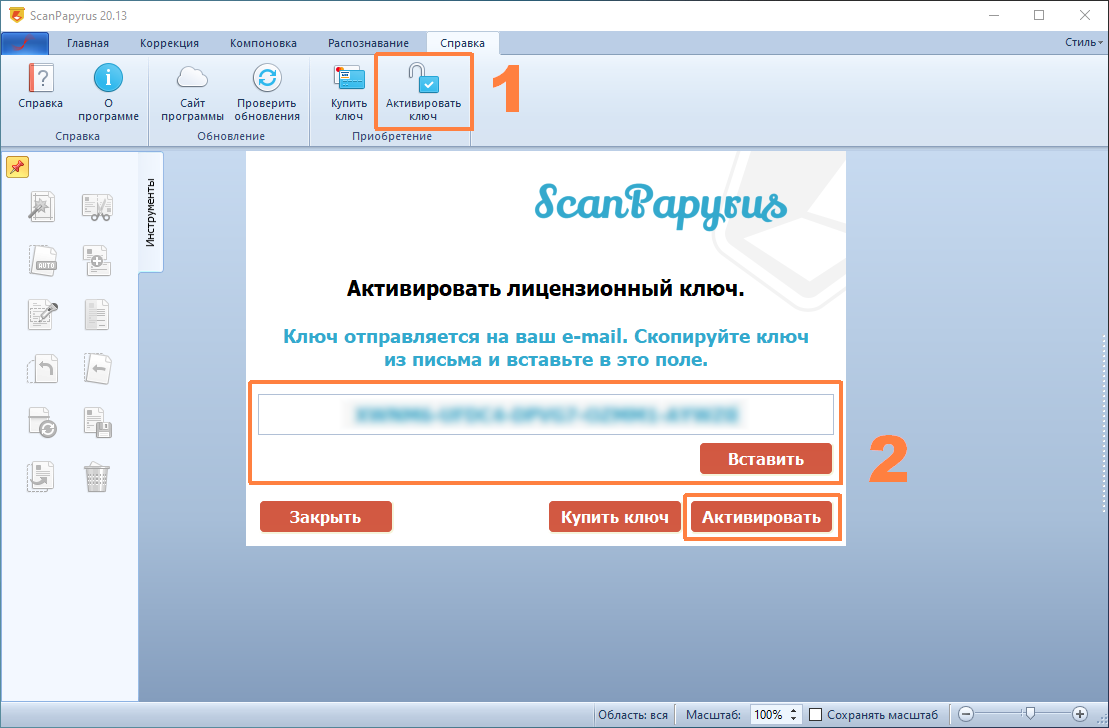
Task: Toggle the yellow pin icon in tools panel
Action: [x=17, y=168]
